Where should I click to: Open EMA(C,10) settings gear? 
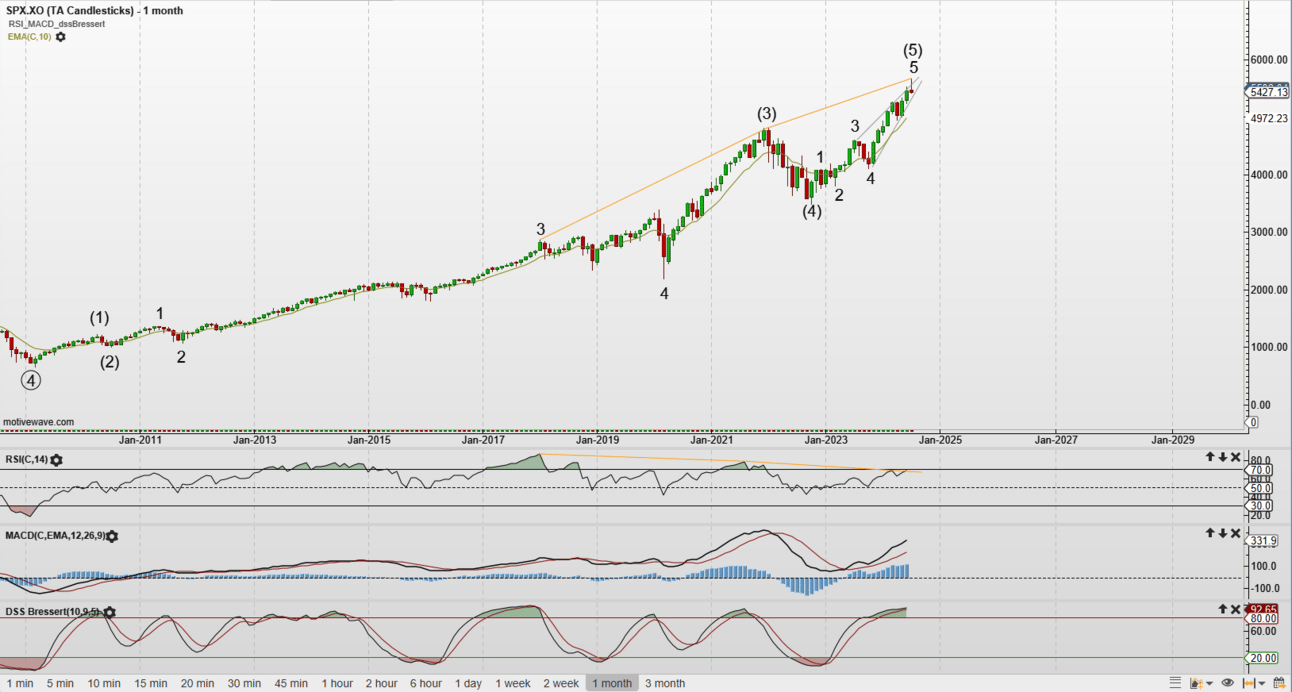tap(61, 37)
